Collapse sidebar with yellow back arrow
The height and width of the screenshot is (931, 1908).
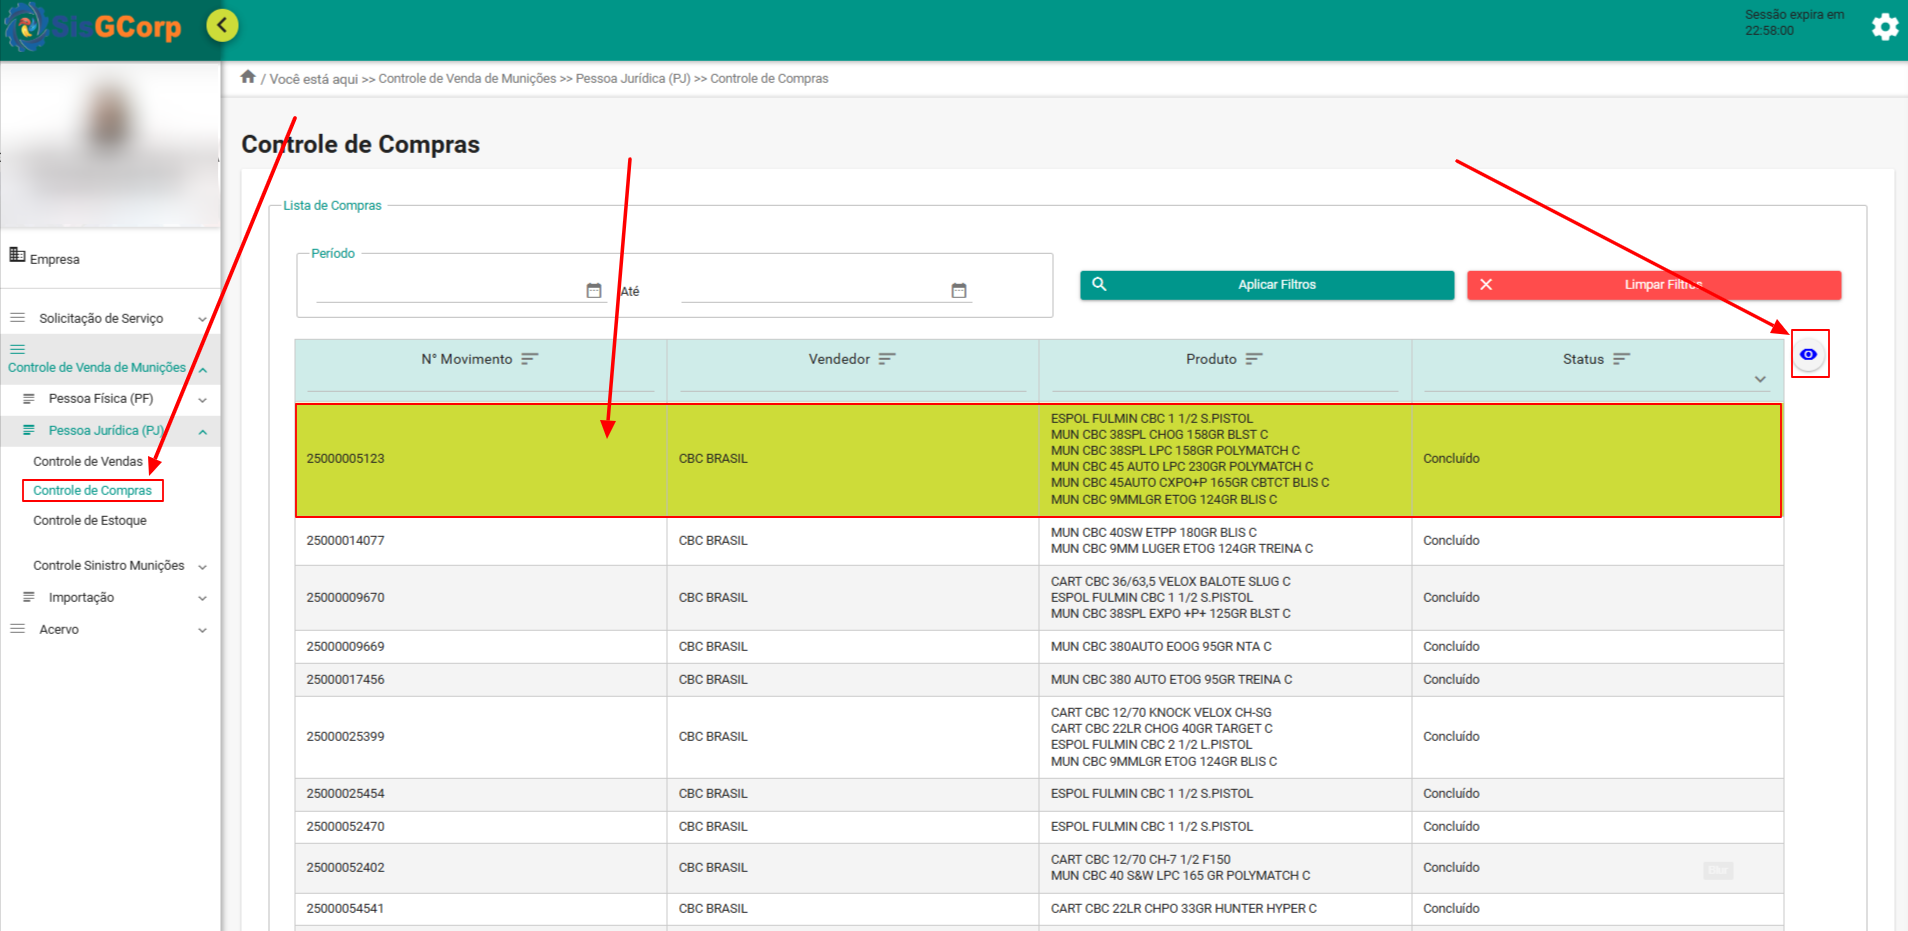[222, 25]
